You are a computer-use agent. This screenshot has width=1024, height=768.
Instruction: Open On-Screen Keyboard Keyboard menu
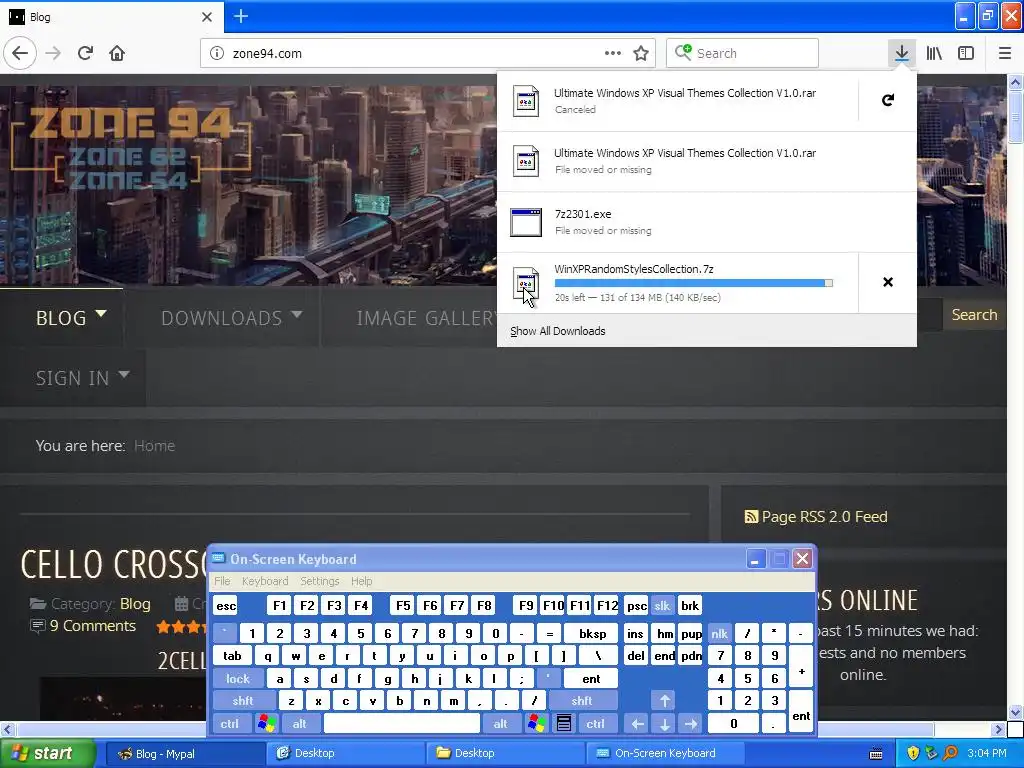264,581
